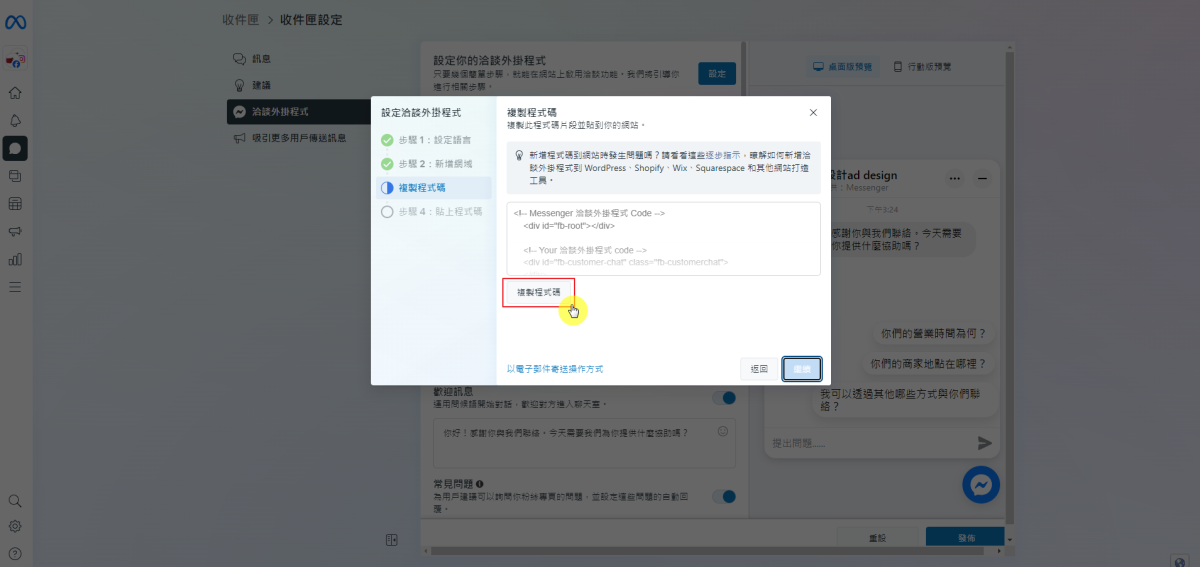Go to Home icon in sidebar

[15, 93]
